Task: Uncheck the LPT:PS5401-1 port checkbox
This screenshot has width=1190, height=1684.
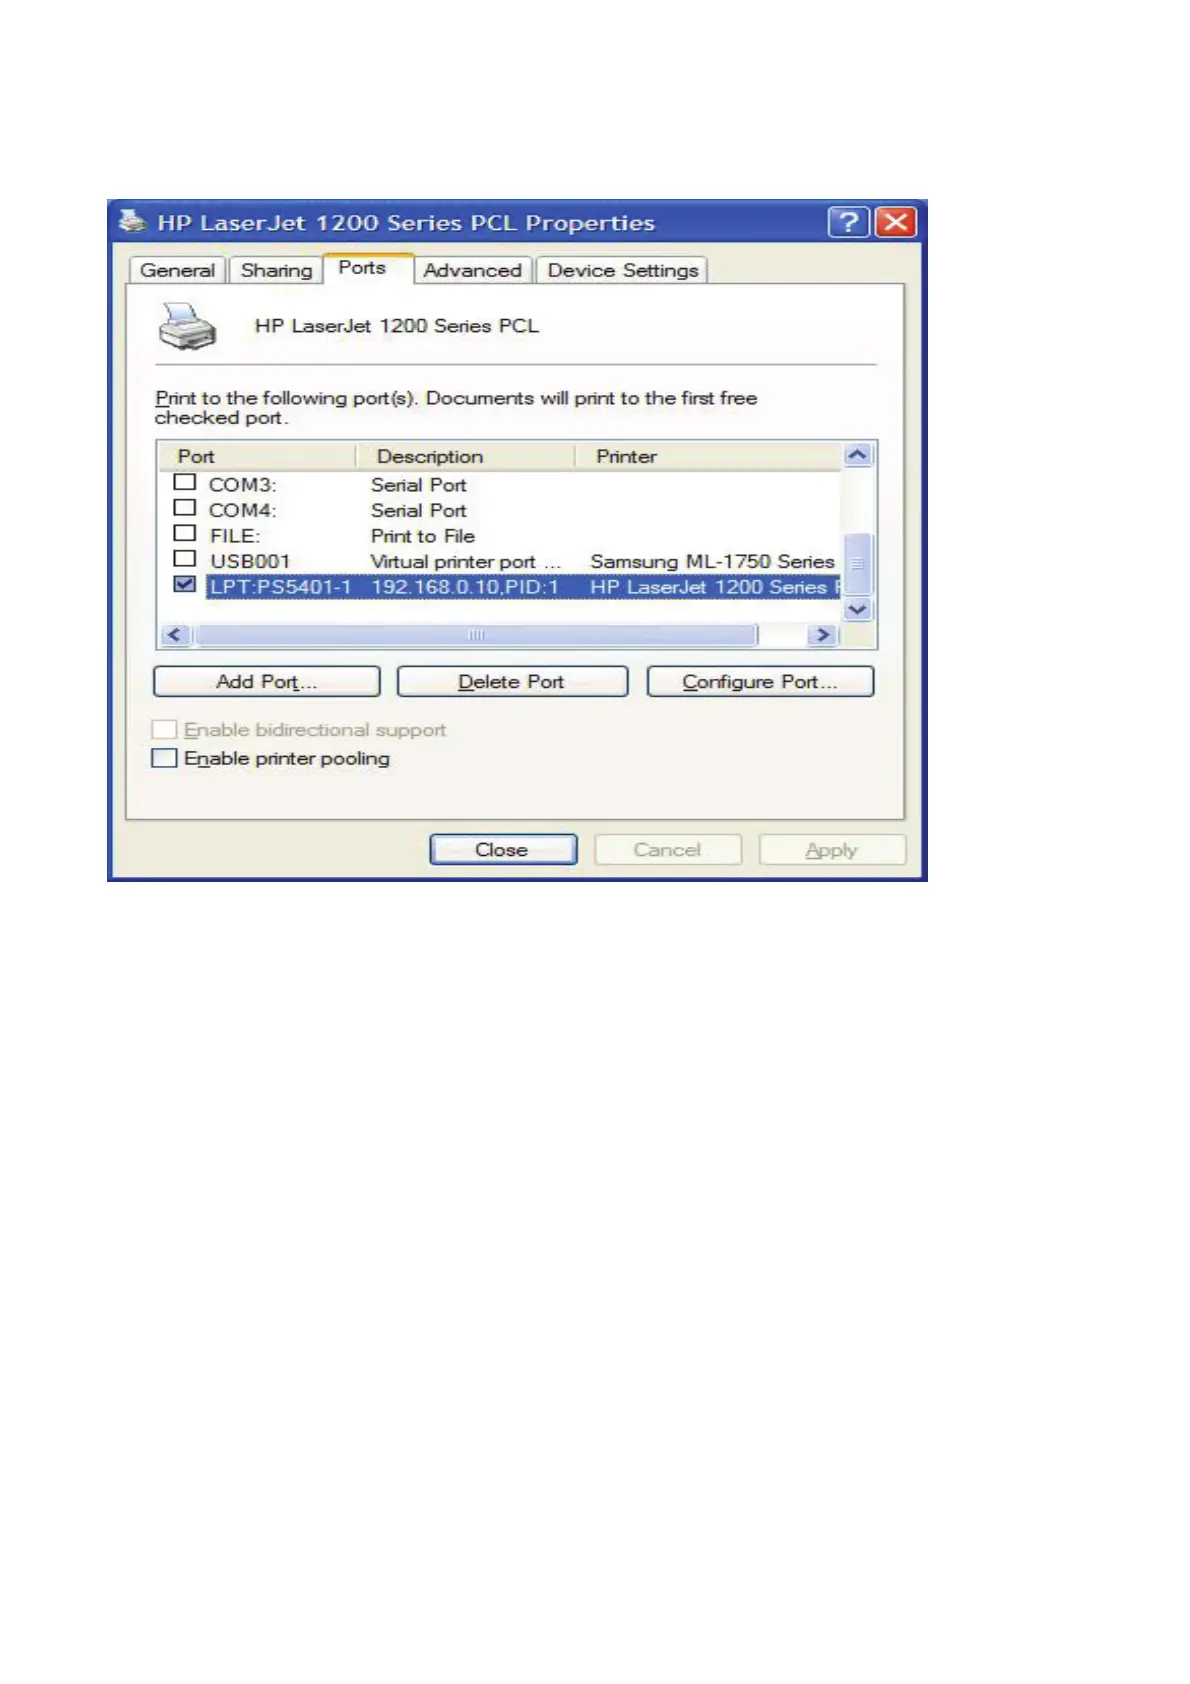Action: coord(184,584)
